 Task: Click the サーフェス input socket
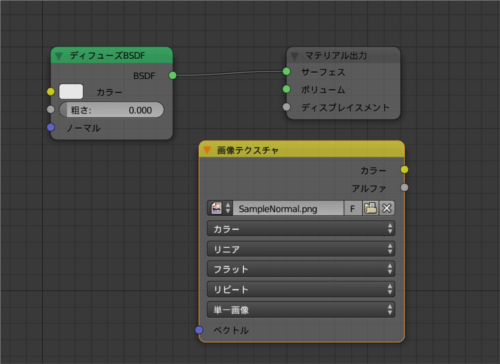(286, 71)
